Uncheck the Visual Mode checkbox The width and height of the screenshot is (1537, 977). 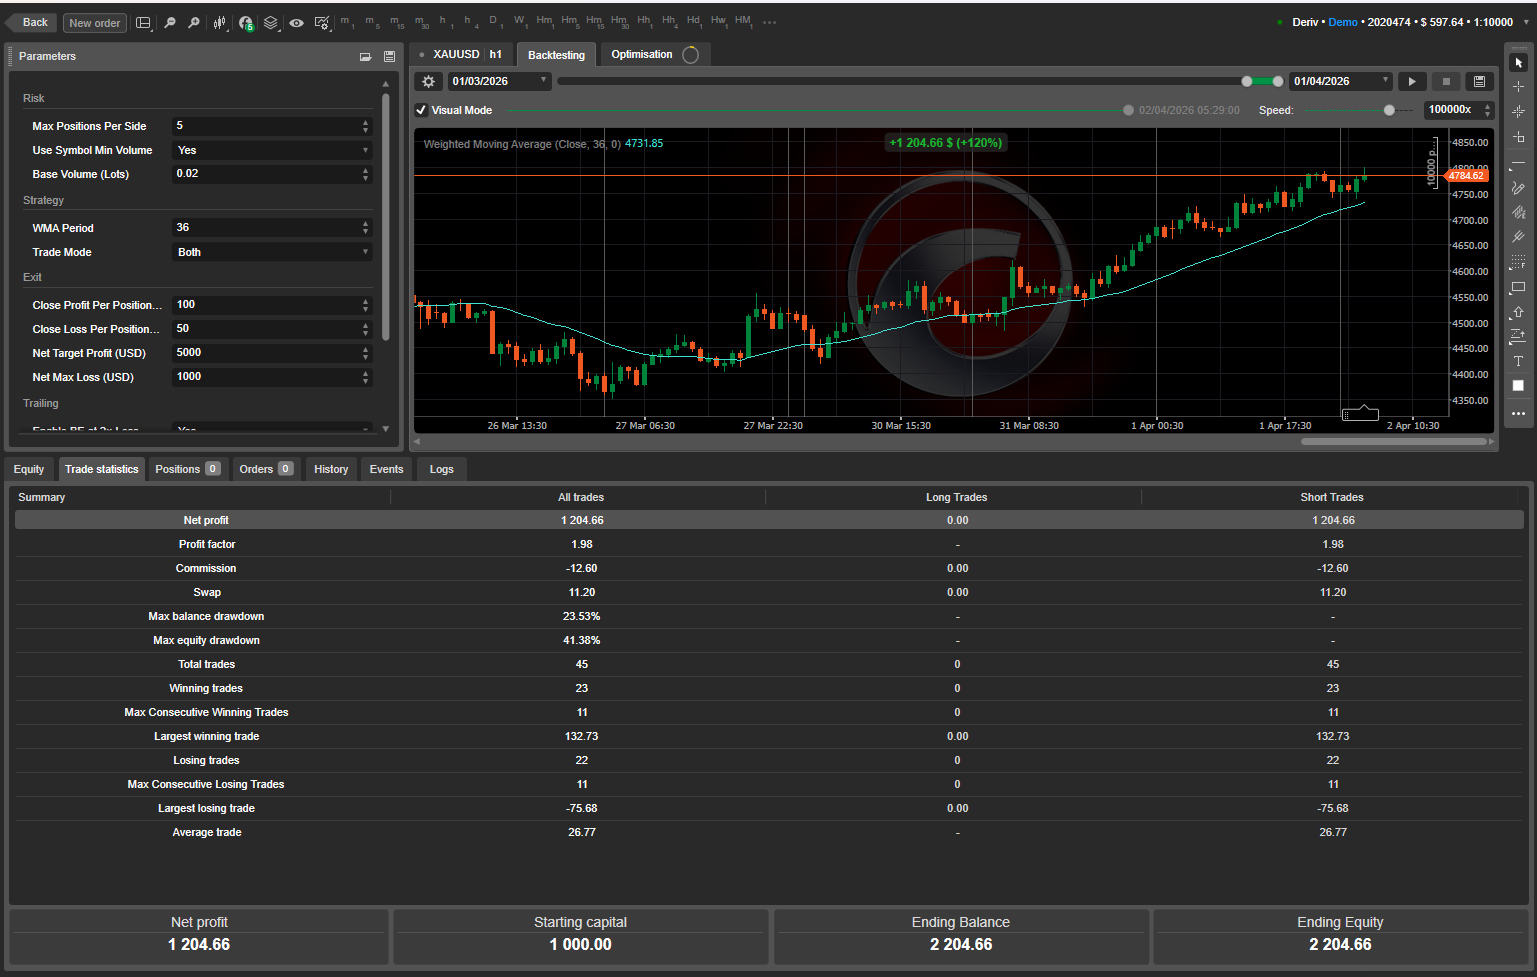point(421,110)
